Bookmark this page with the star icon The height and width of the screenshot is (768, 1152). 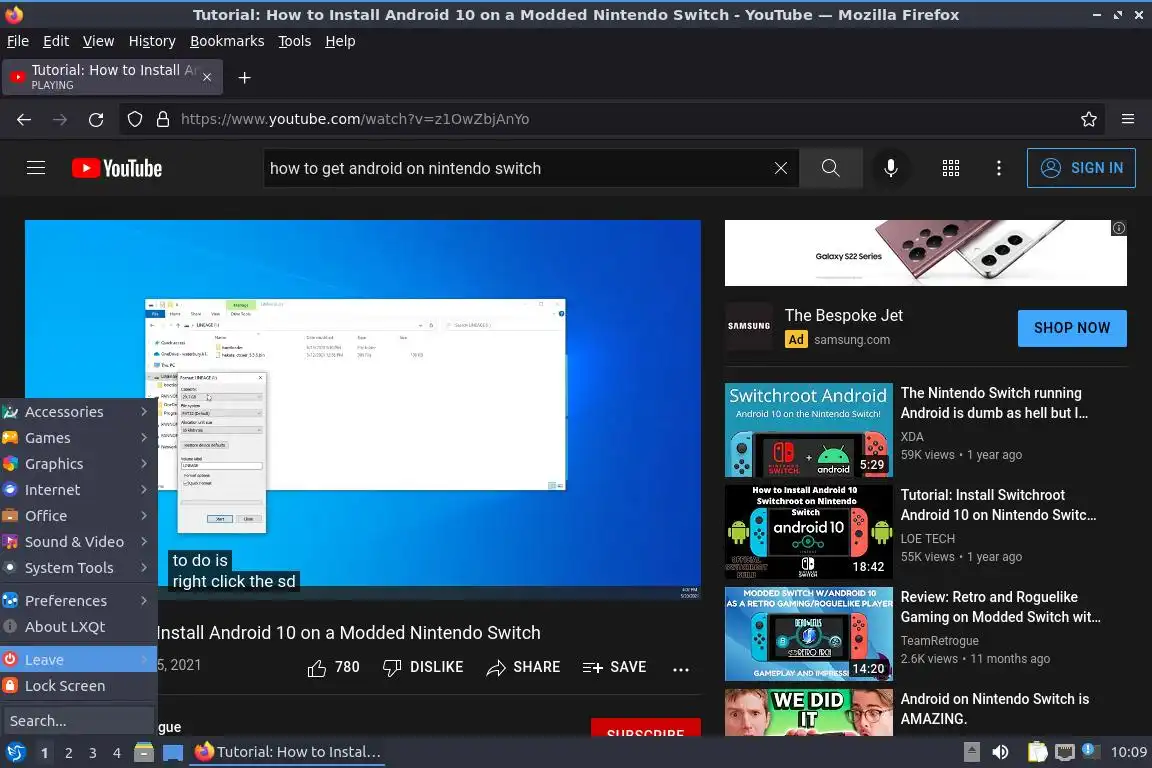coord(1089,119)
